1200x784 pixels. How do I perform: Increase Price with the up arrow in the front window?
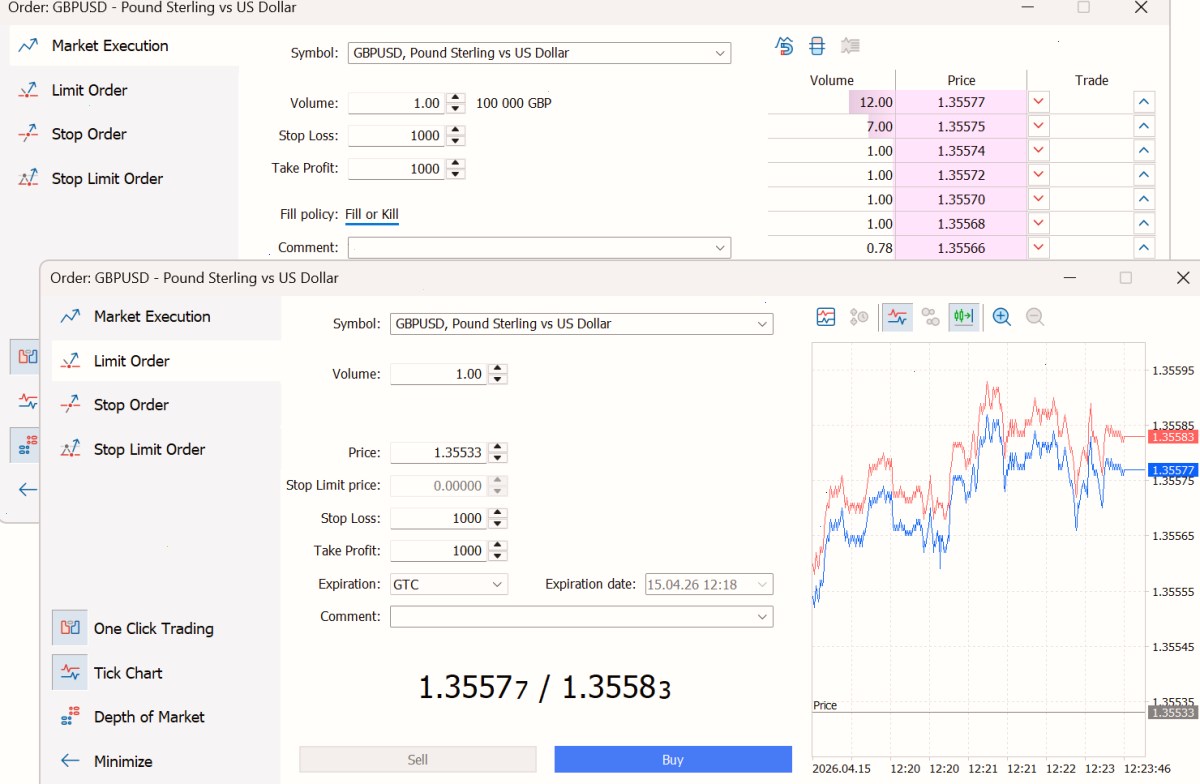click(498, 448)
